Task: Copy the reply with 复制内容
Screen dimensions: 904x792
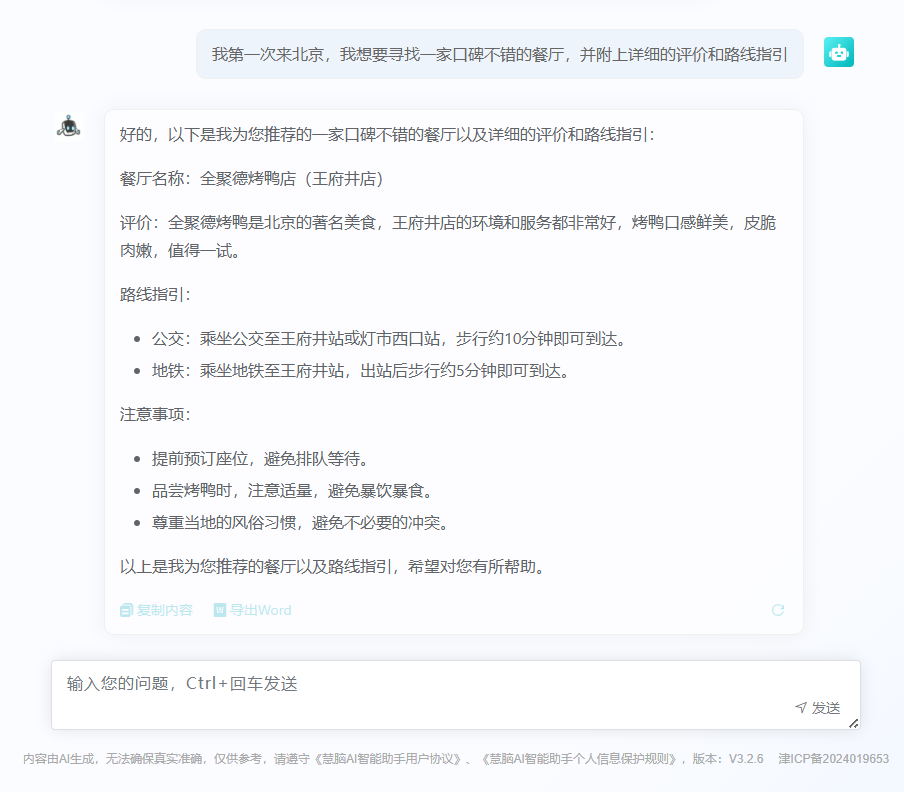Action: (x=156, y=610)
